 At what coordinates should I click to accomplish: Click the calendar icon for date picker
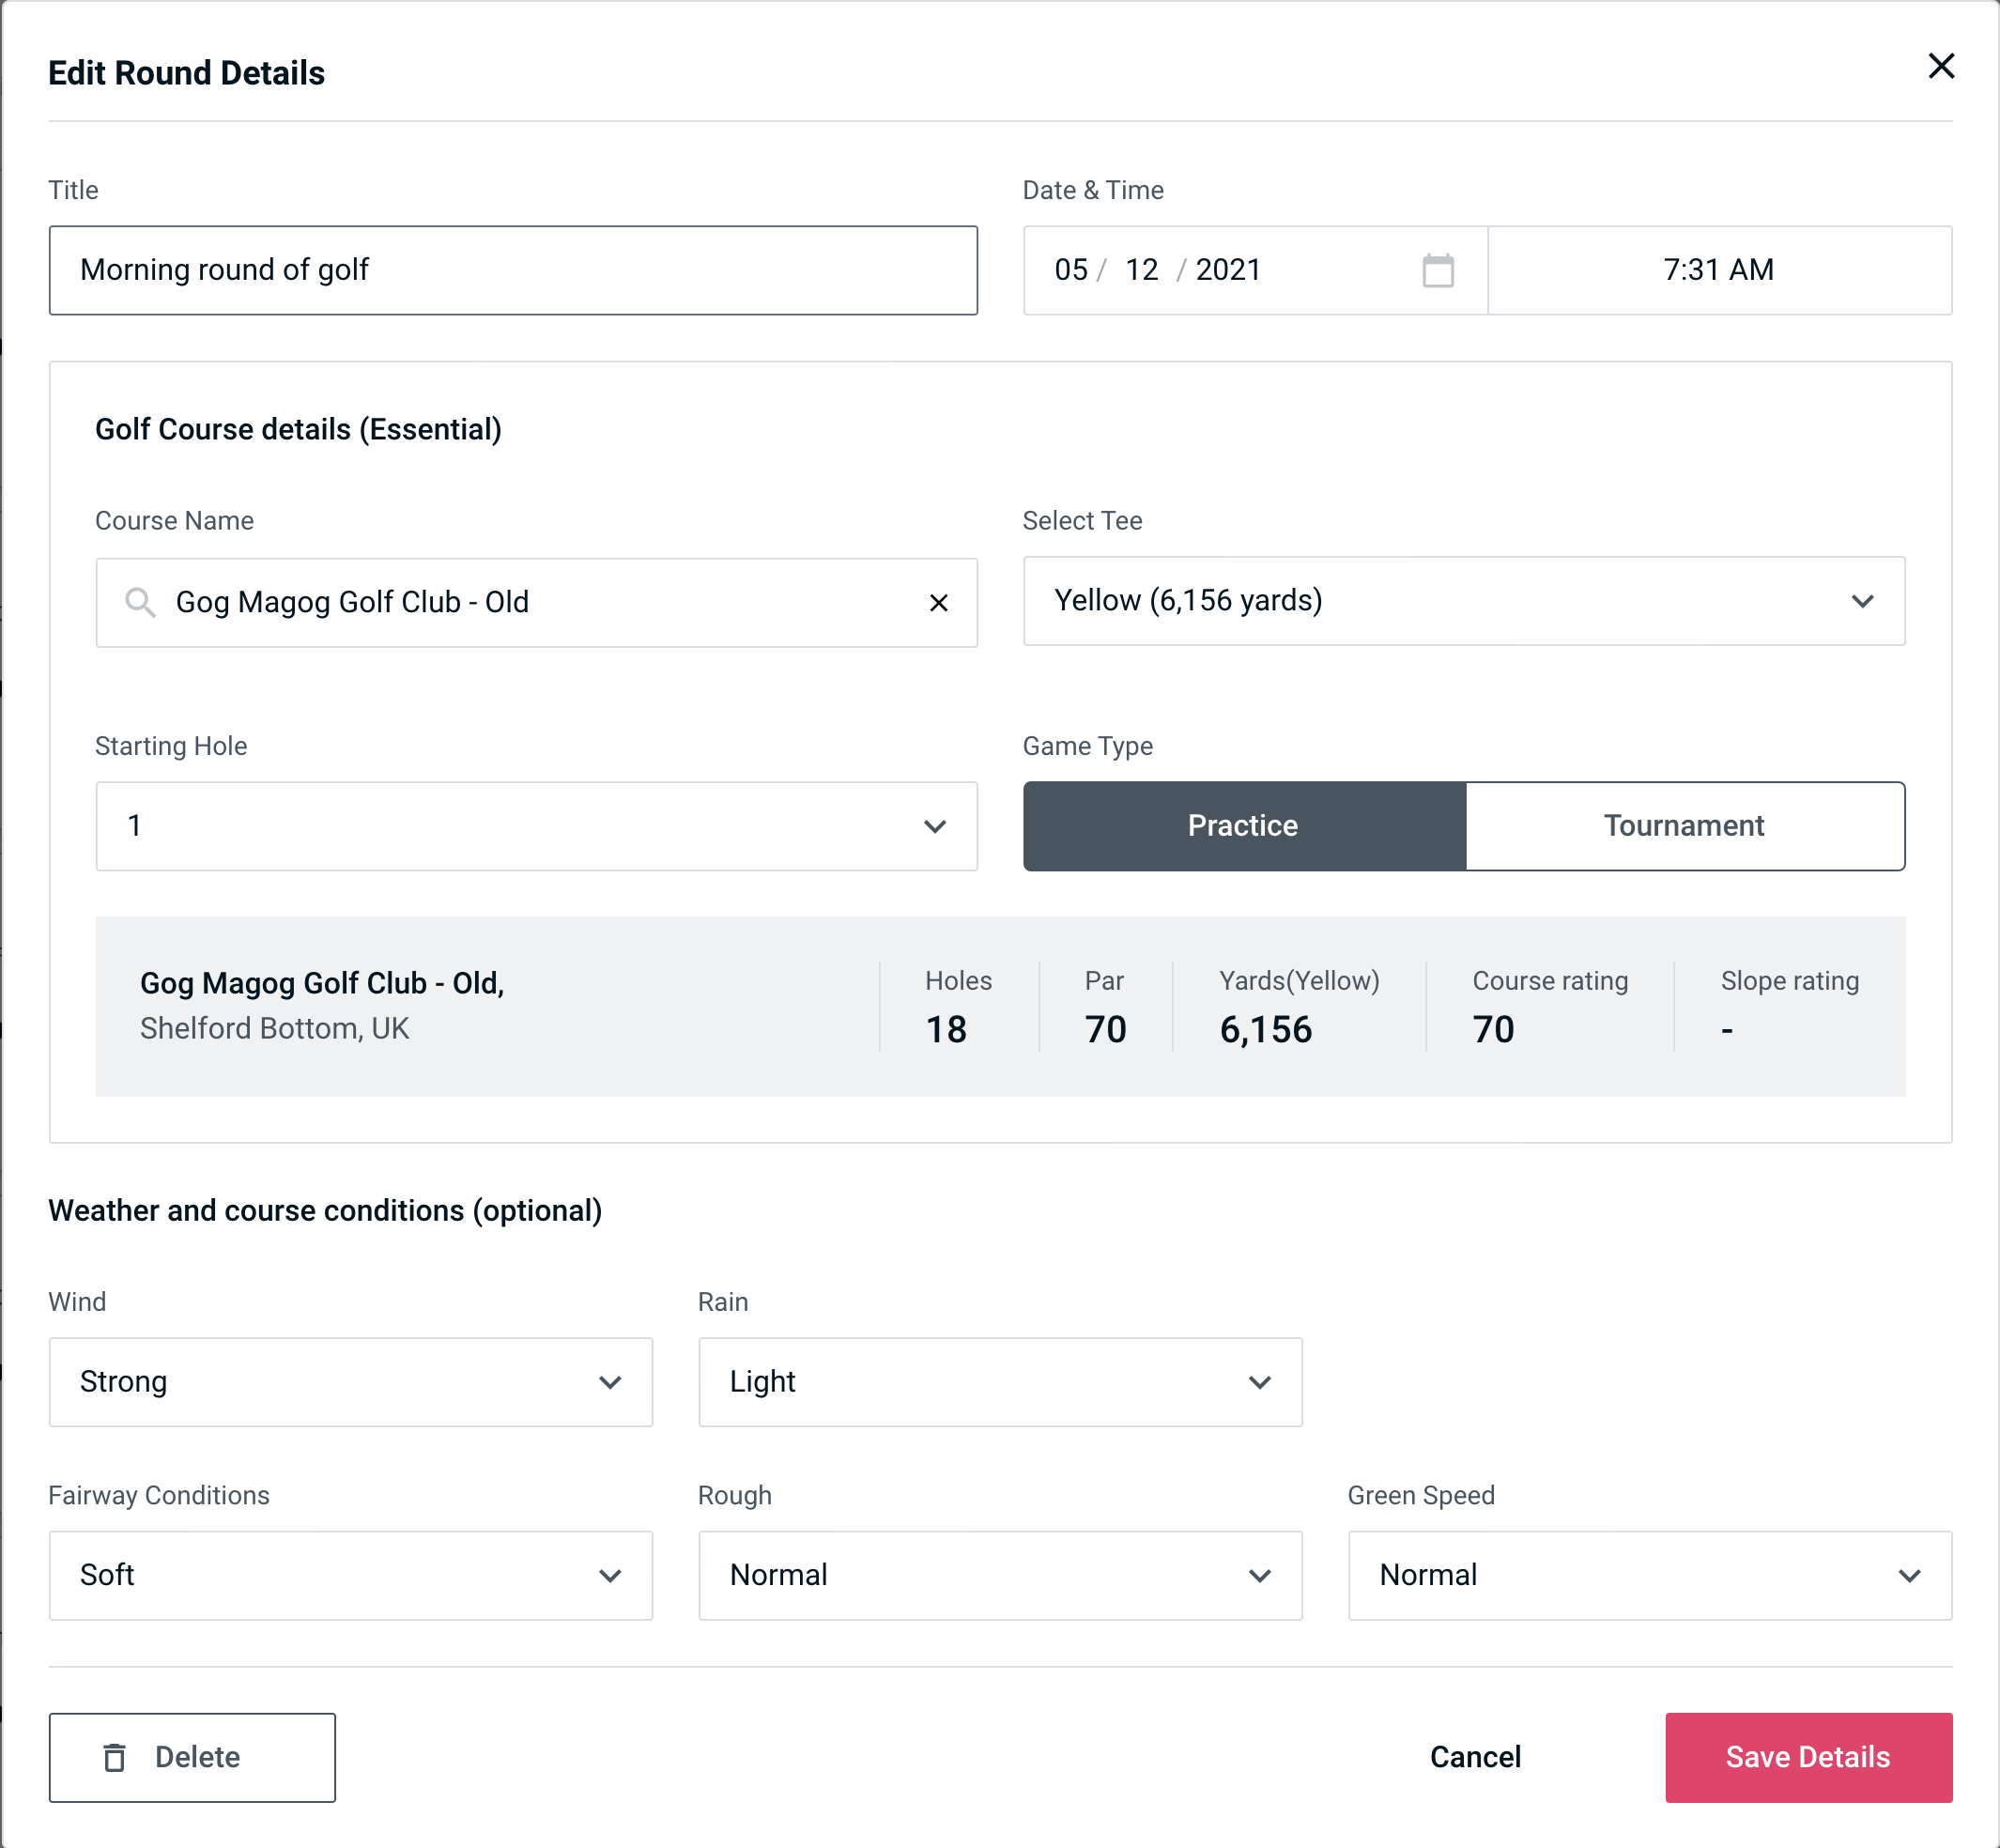point(1439,270)
